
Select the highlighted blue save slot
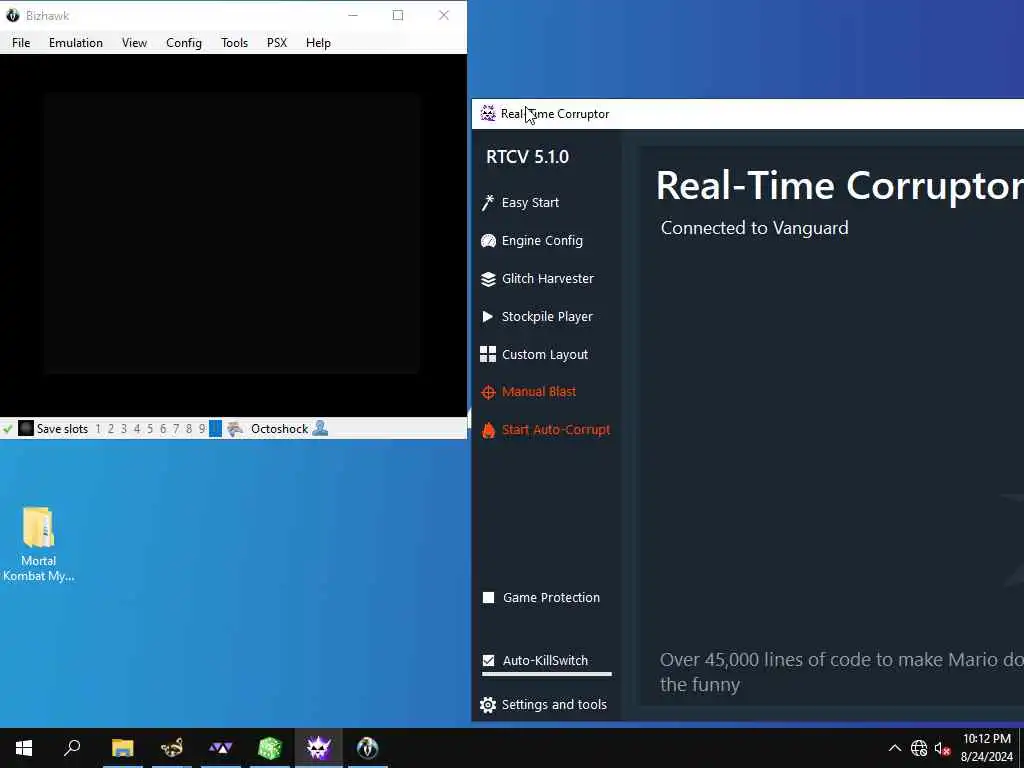[215, 429]
